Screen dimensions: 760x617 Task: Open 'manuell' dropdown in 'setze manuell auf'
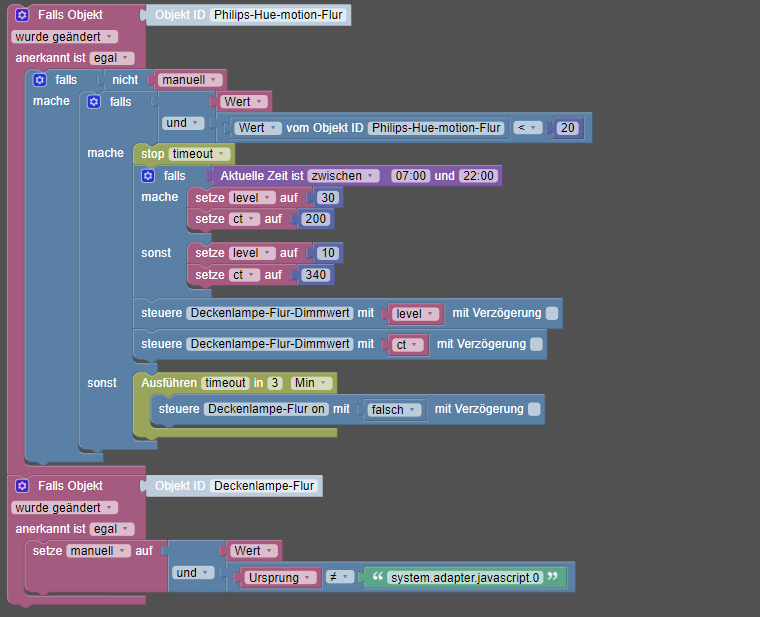[x=98, y=551]
